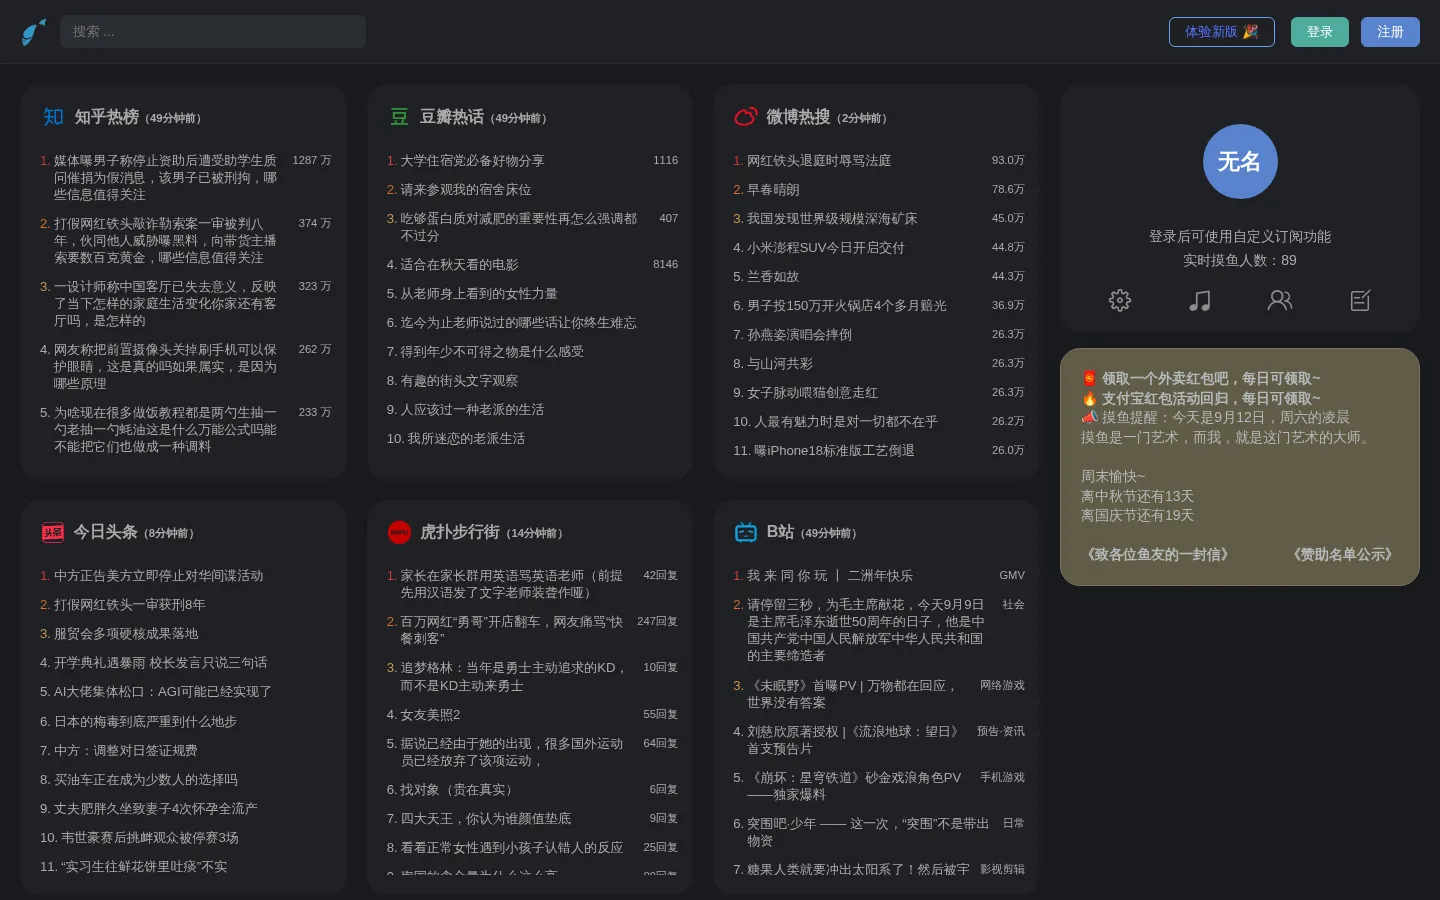Open Bilibili item 我来同你玩 二洲年快乐
This screenshot has height=900, width=1440.
point(830,575)
